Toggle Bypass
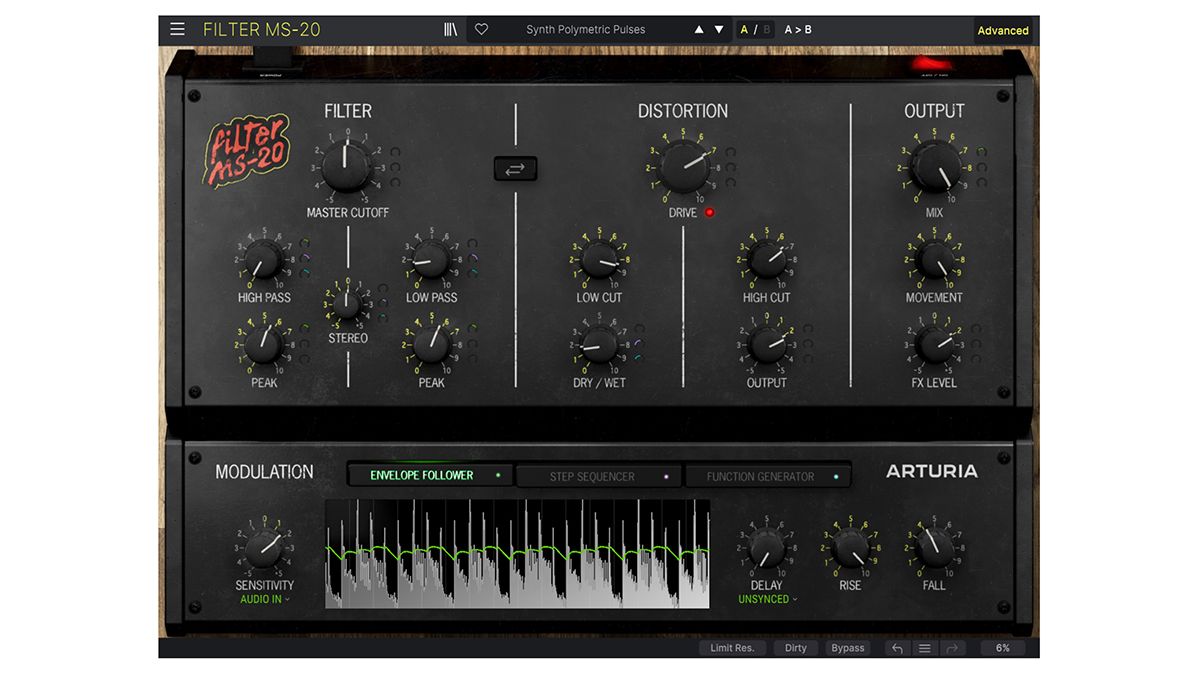The width and height of the screenshot is (1200, 675). click(848, 648)
